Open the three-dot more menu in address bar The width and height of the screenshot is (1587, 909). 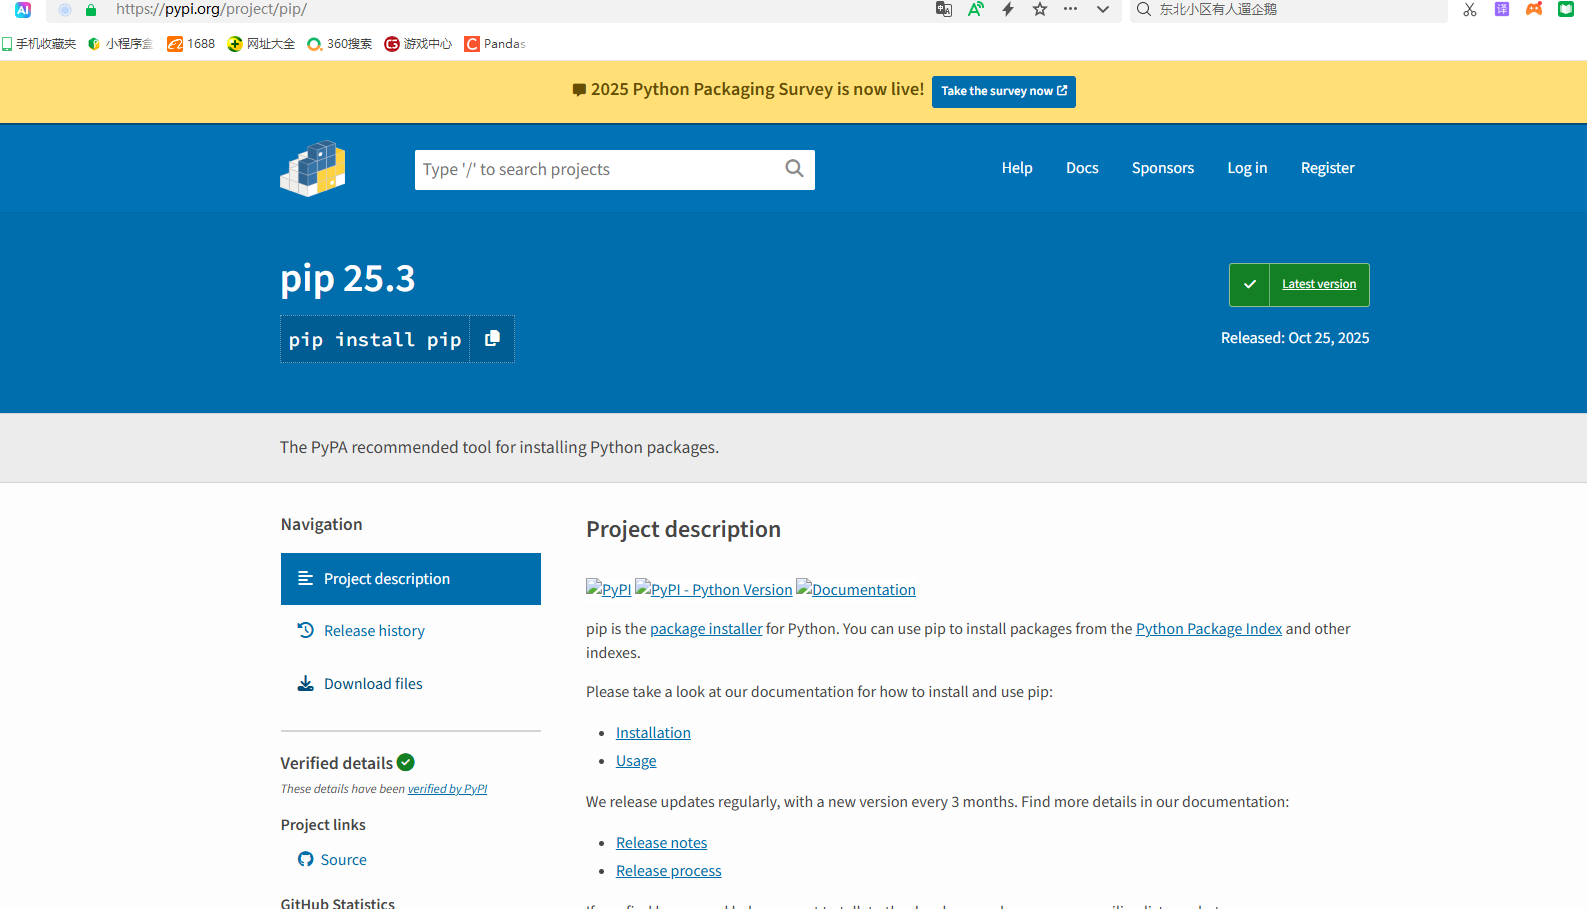(x=1071, y=9)
